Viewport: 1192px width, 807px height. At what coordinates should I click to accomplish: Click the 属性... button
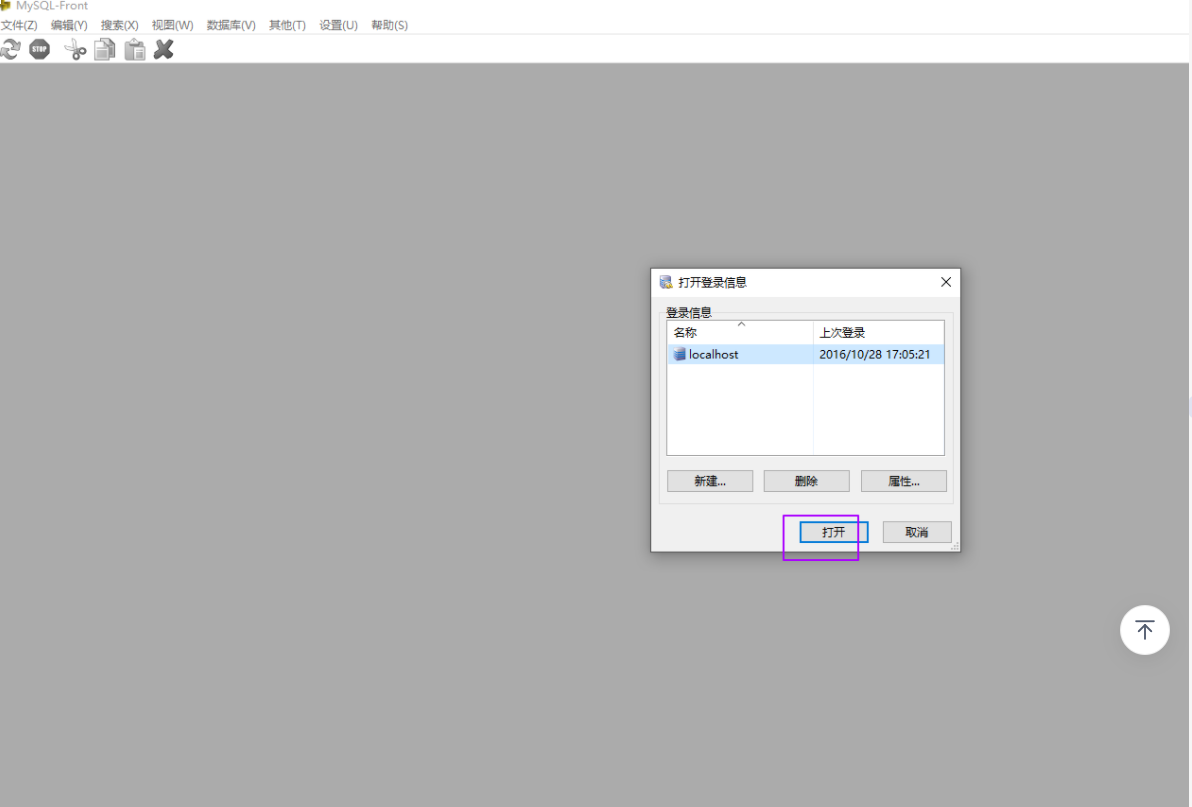(904, 481)
